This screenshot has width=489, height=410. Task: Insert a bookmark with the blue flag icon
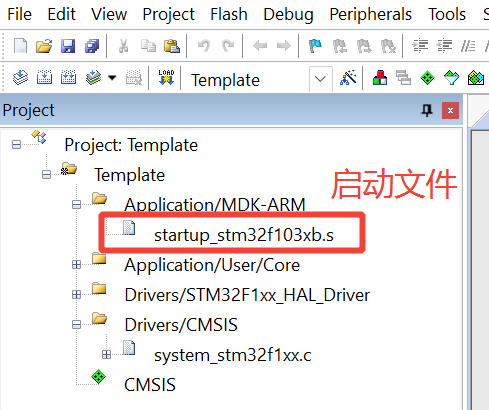tap(315, 46)
